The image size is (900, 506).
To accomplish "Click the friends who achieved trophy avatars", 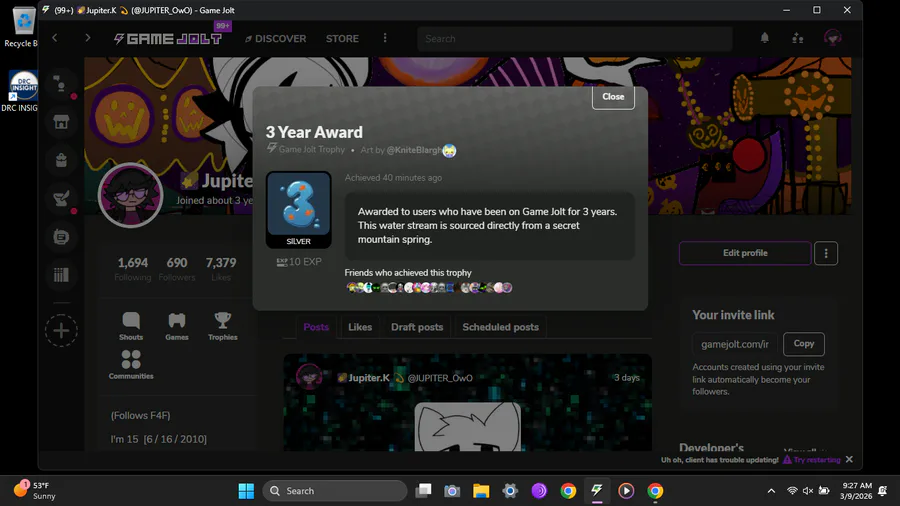I will [x=429, y=287].
